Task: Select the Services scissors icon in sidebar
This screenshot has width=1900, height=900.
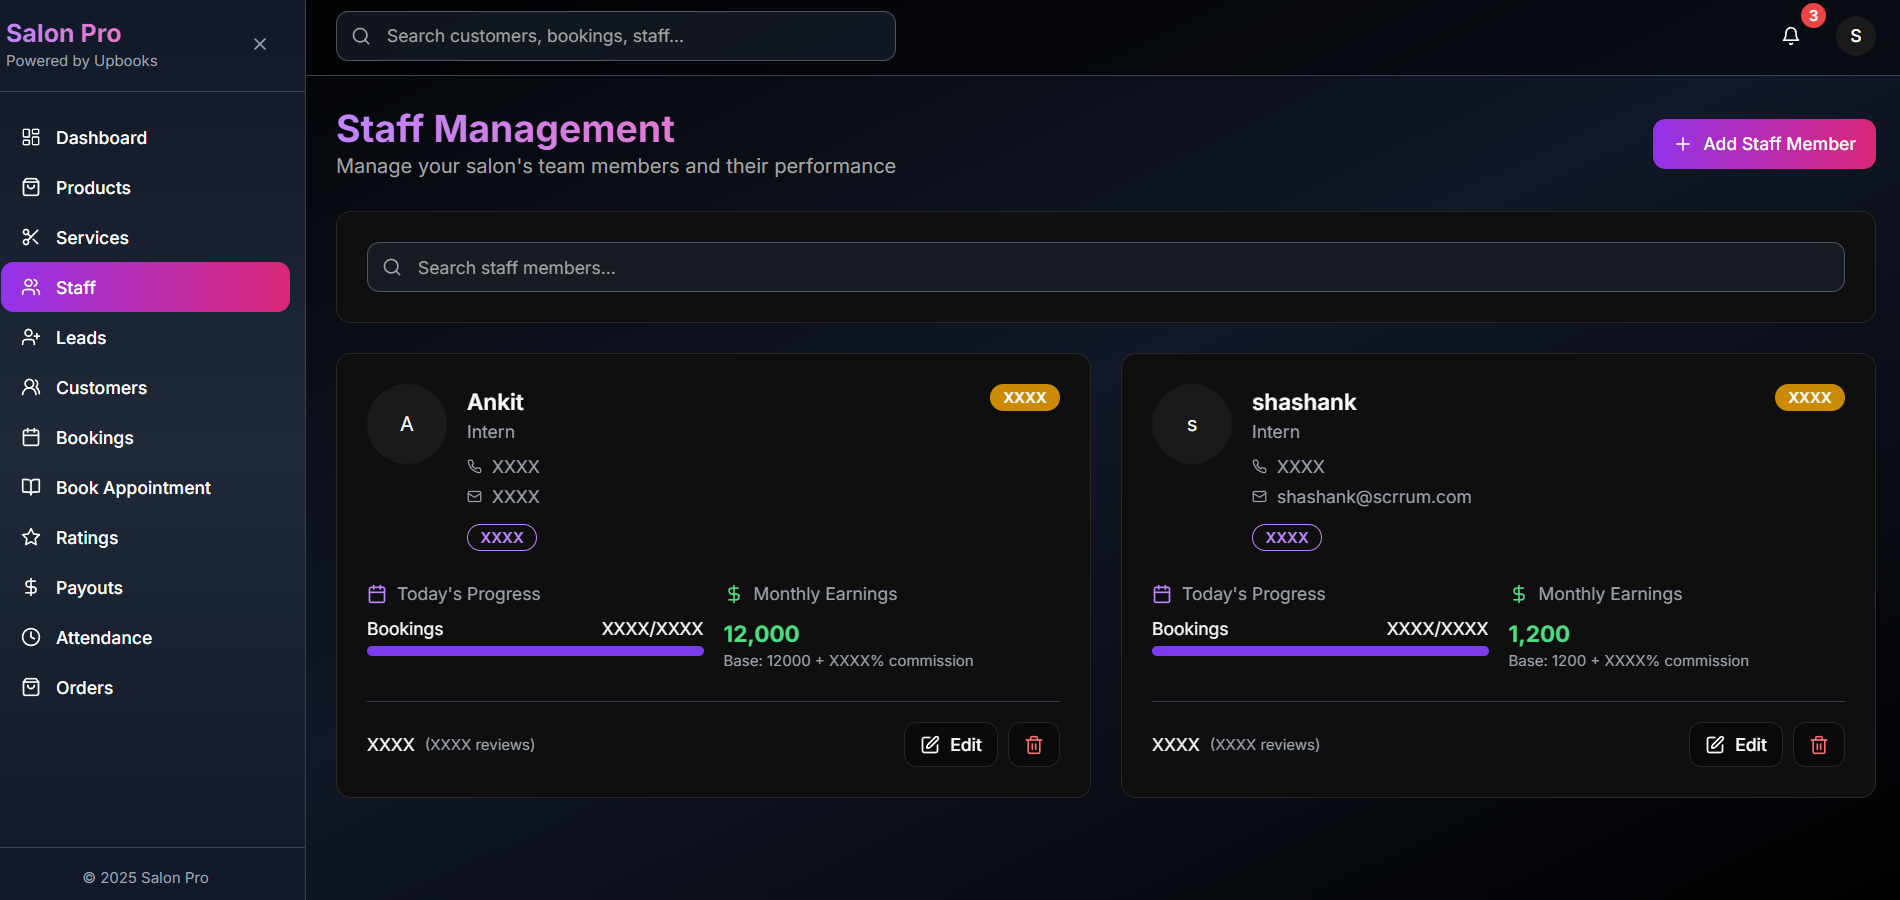Action: [31, 237]
